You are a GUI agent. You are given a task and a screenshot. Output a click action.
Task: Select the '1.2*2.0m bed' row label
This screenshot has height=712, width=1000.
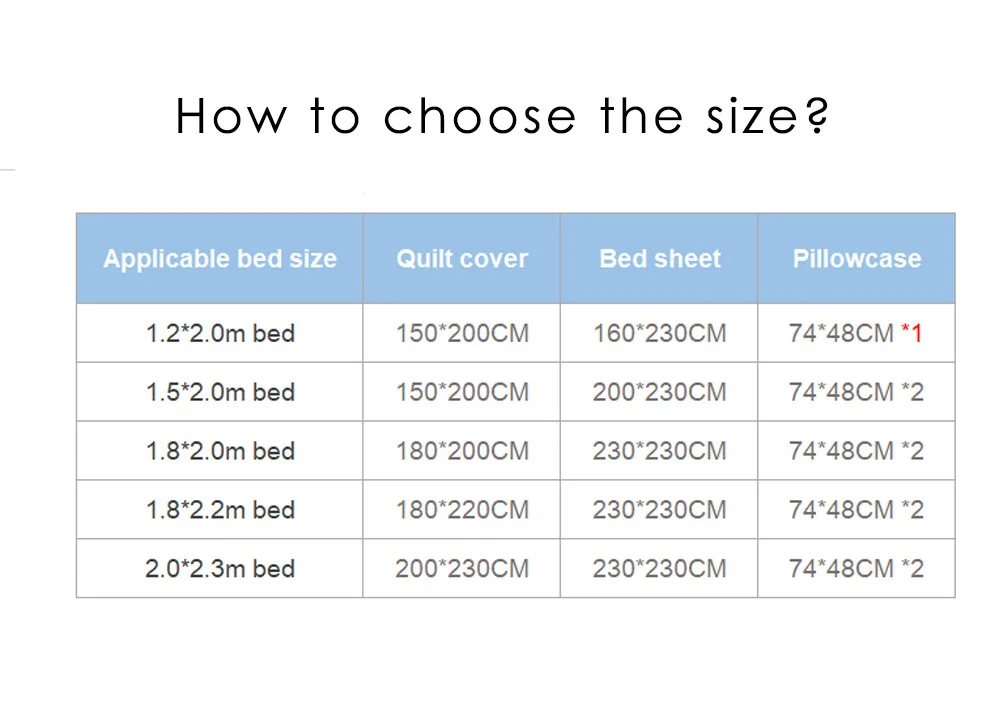coord(220,333)
